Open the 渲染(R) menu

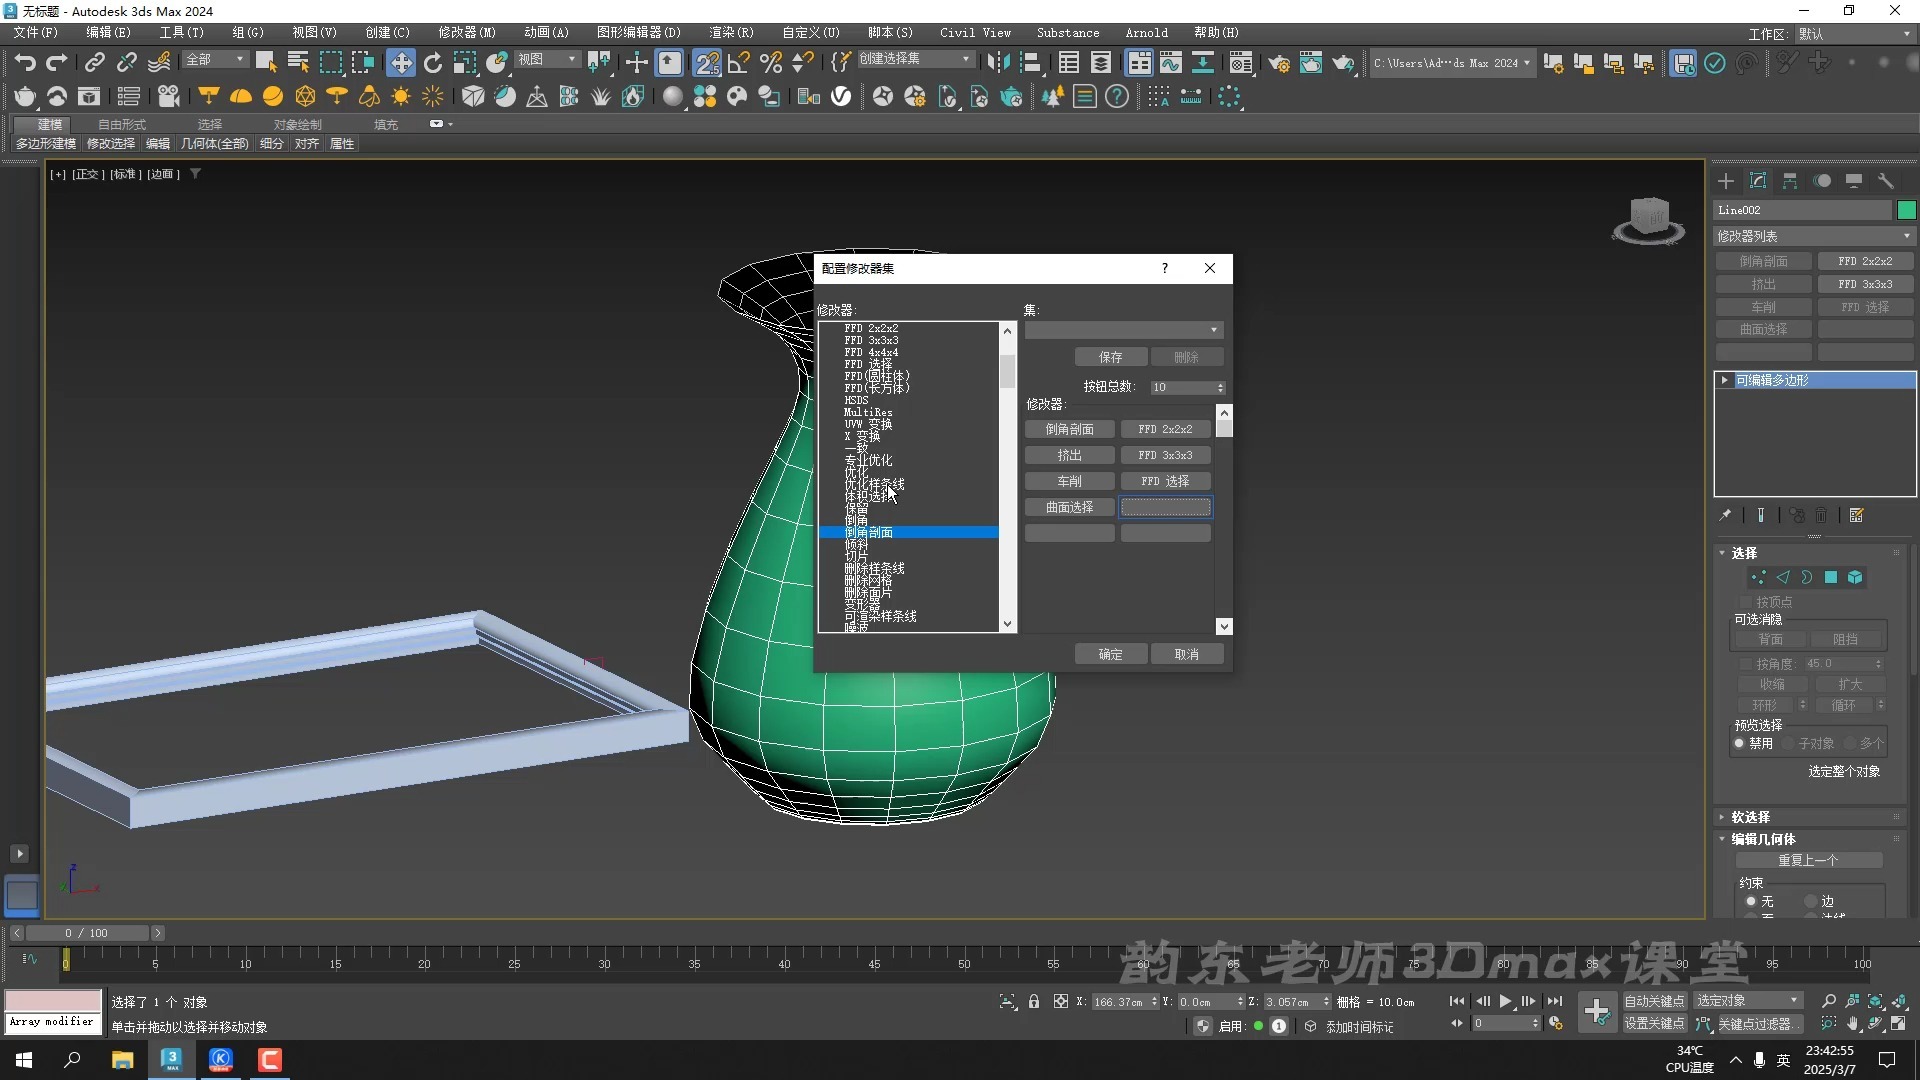tap(731, 32)
